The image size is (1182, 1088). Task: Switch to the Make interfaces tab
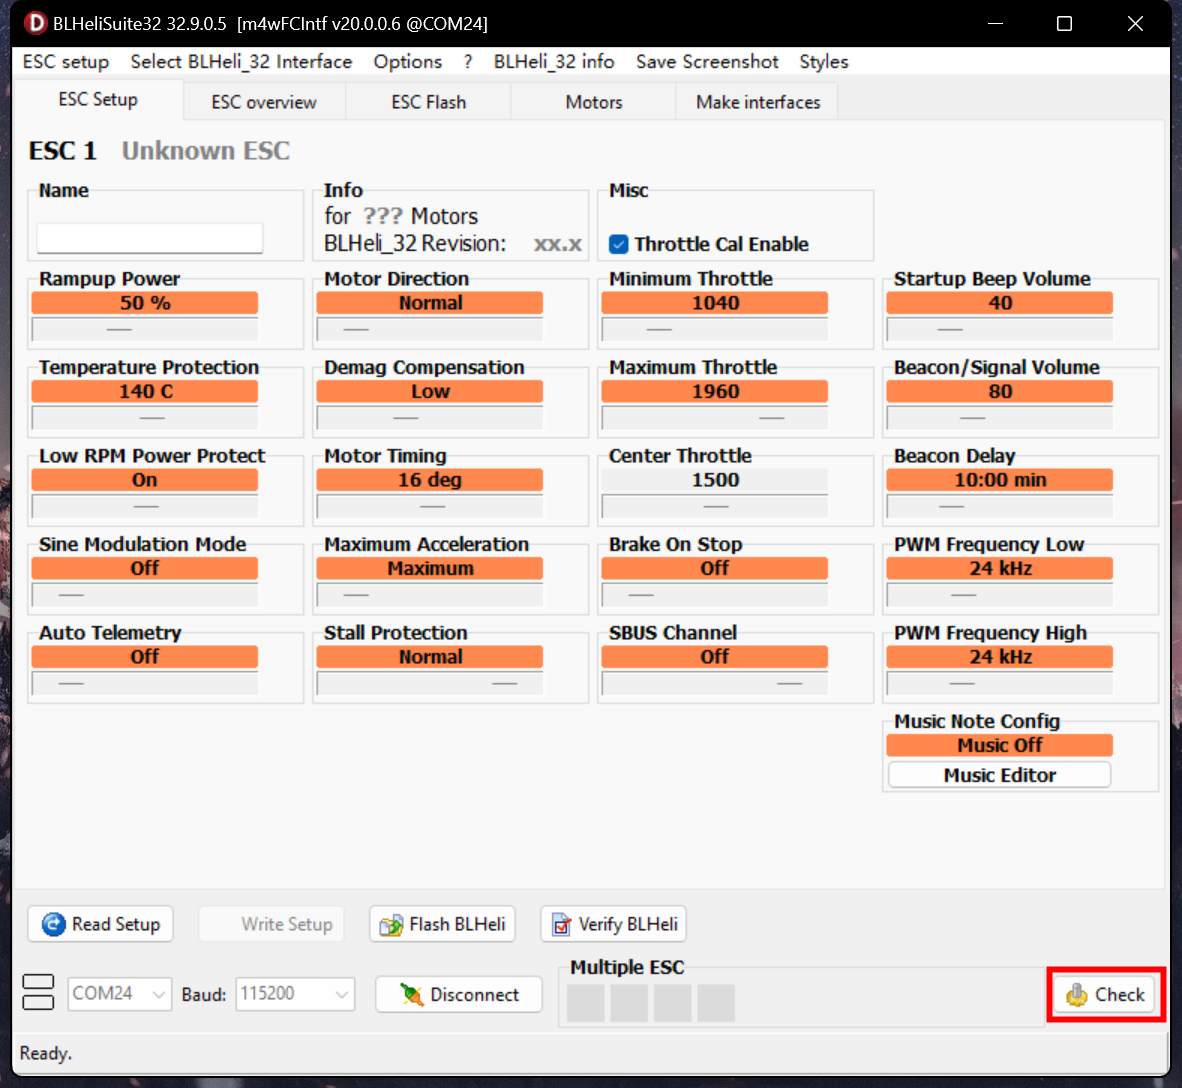(758, 102)
